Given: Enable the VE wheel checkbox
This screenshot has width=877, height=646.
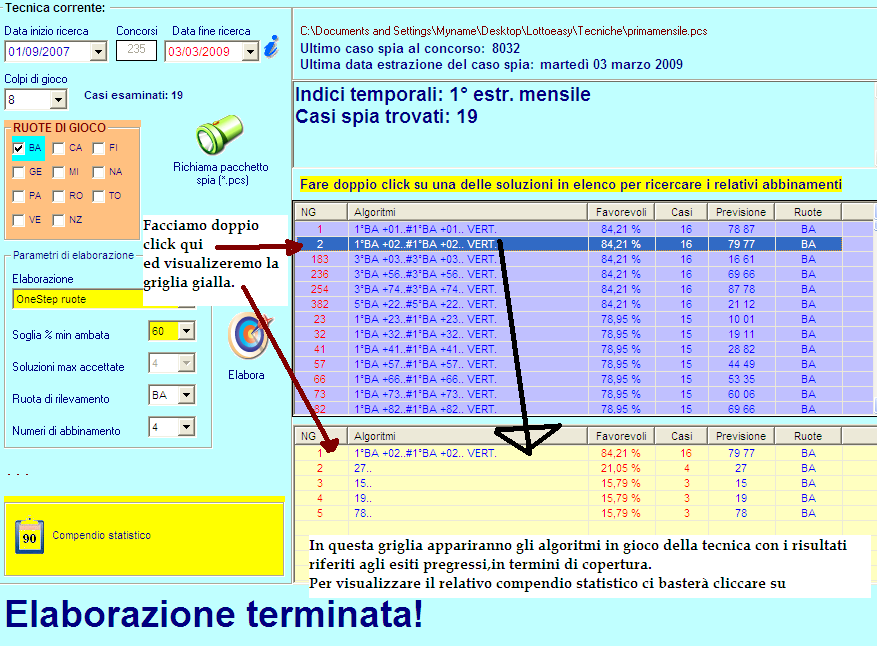Looking at the screenshot, I should pyautogui.click(x=18, y=220).
